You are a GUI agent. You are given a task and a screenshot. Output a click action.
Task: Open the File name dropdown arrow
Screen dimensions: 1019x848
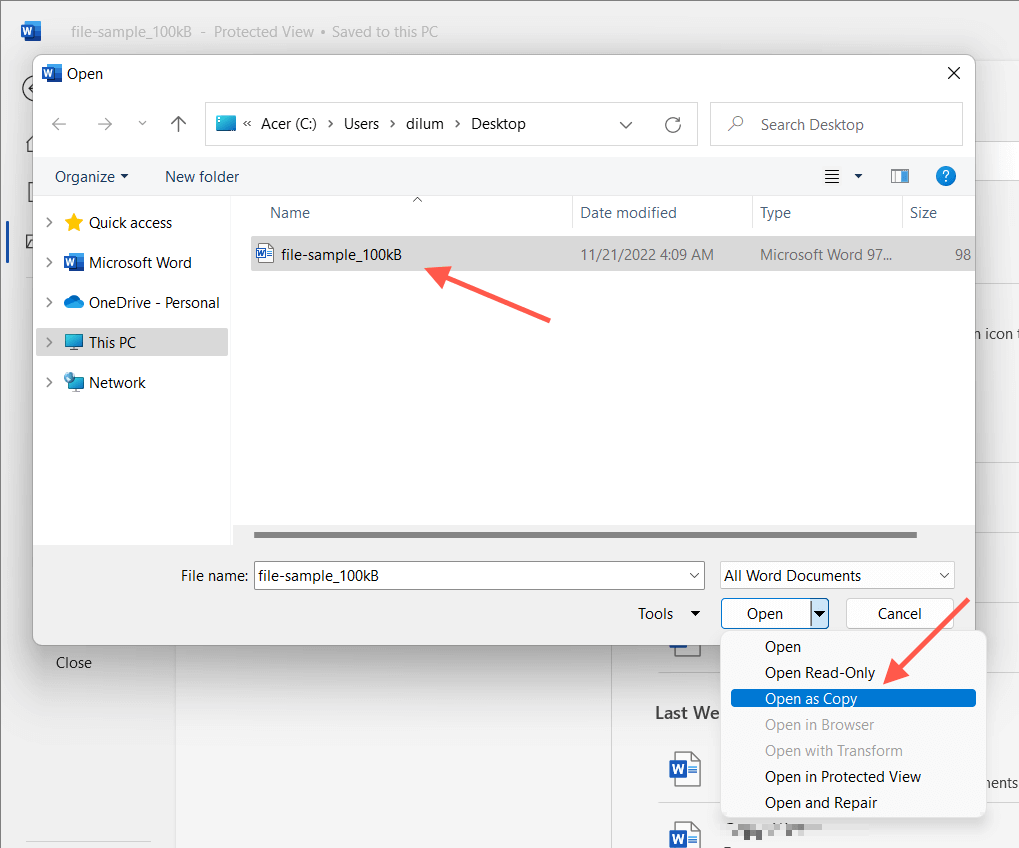pos(694,576)
